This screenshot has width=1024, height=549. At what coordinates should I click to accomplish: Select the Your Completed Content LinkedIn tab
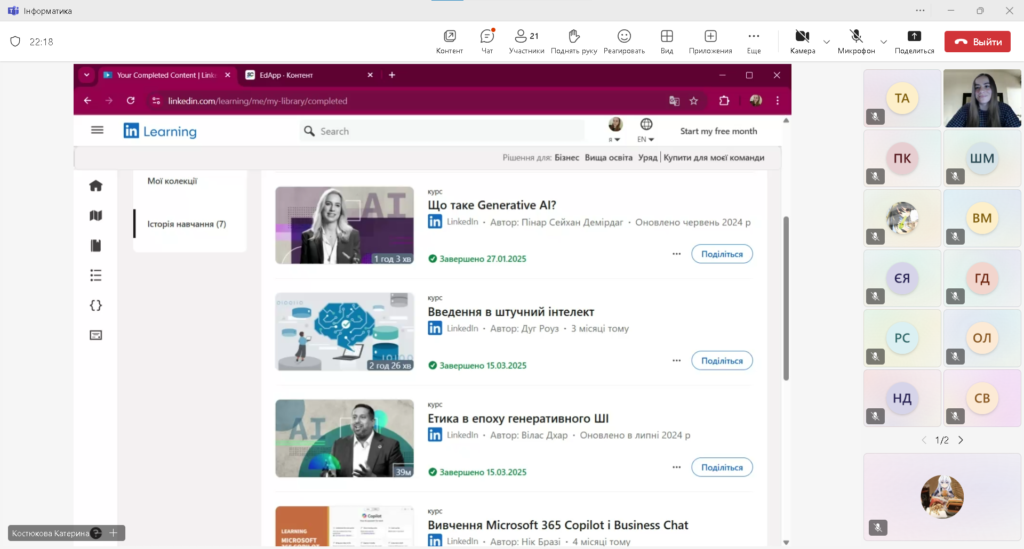click(x=167, y=75)
